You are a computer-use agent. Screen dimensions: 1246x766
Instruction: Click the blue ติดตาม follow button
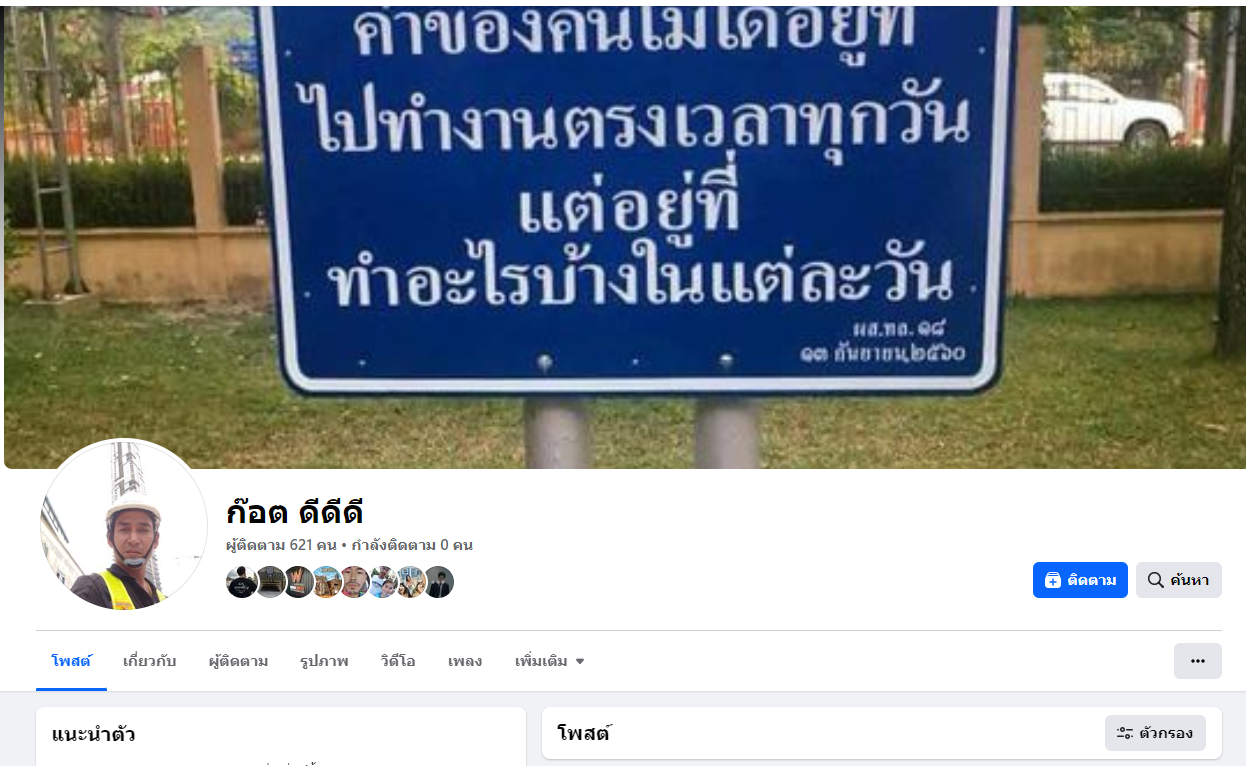pos(1080,580)
